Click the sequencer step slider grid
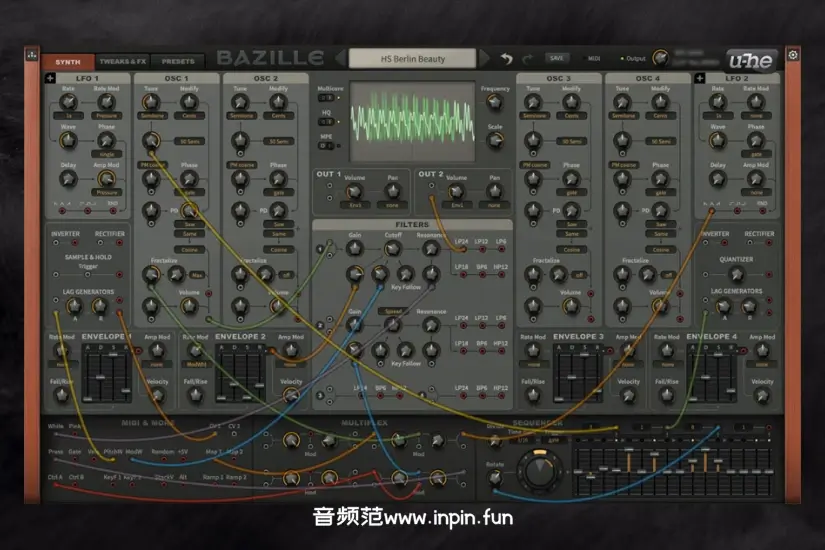 (x=673, y=470)
